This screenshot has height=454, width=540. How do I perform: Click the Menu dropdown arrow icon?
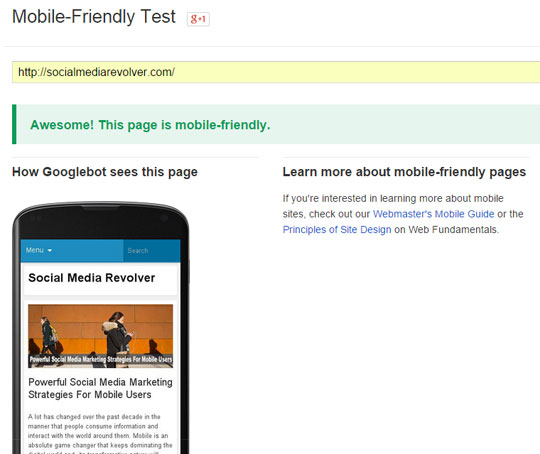click(50, 250)
